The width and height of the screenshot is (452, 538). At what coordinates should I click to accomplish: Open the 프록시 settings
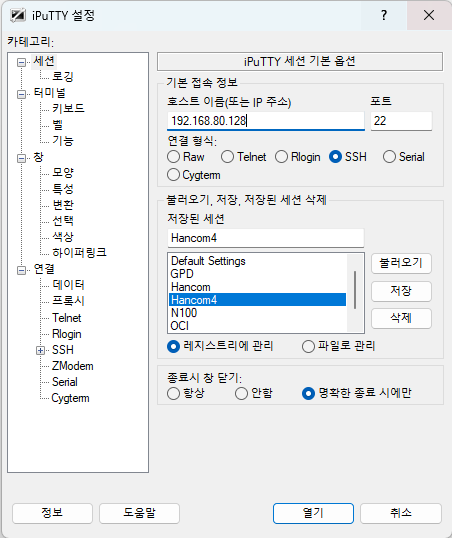pos(68,301)
